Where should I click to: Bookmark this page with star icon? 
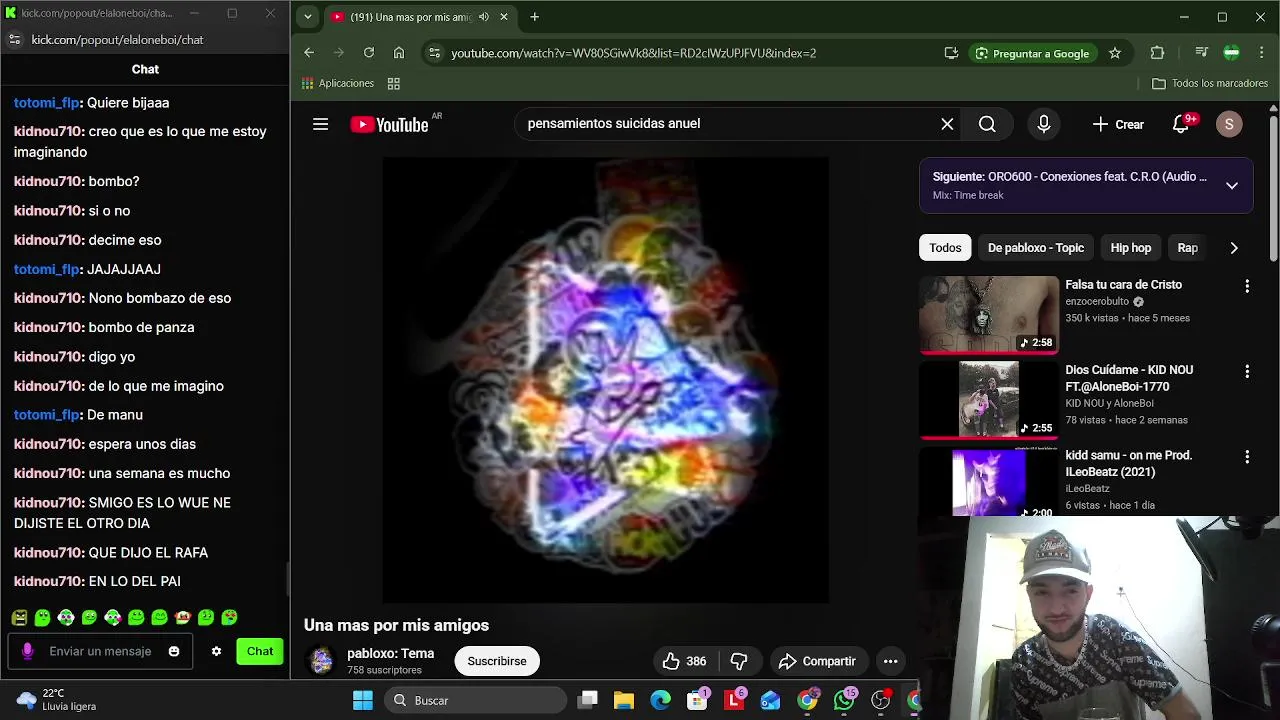tap(1115, 53)
